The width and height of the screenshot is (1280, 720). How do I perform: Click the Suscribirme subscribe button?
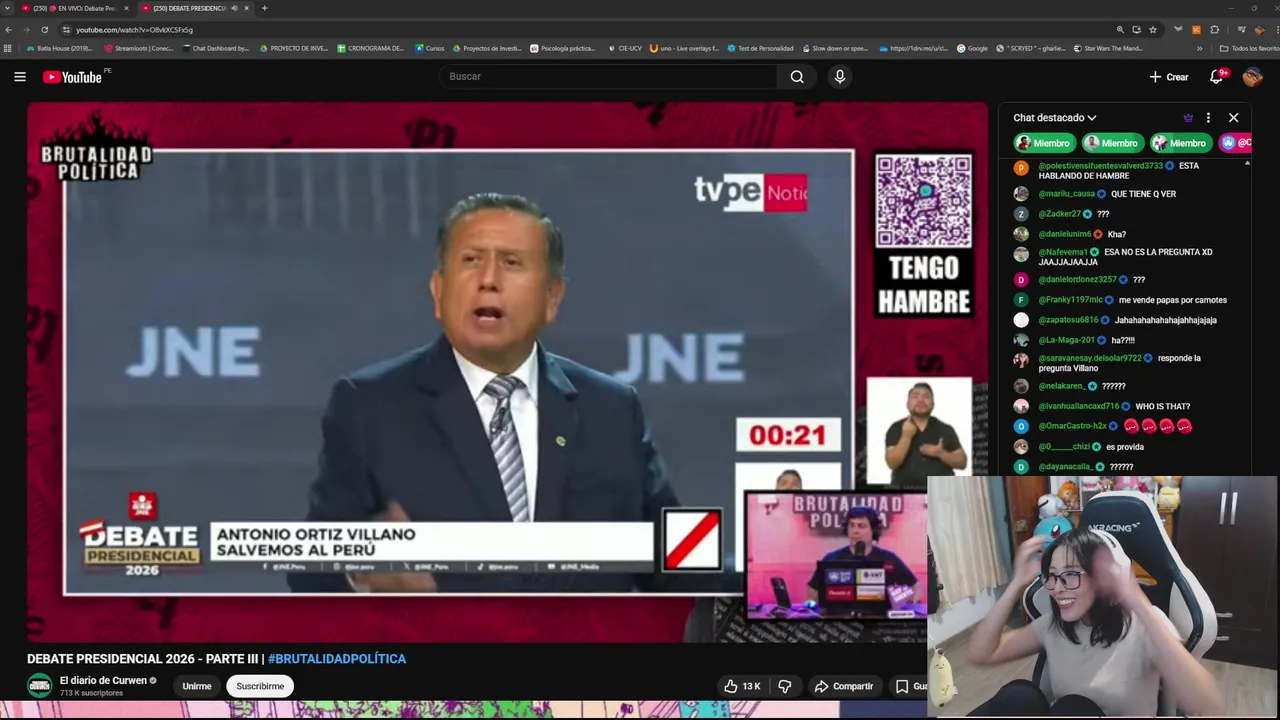[x=260, y=686]
